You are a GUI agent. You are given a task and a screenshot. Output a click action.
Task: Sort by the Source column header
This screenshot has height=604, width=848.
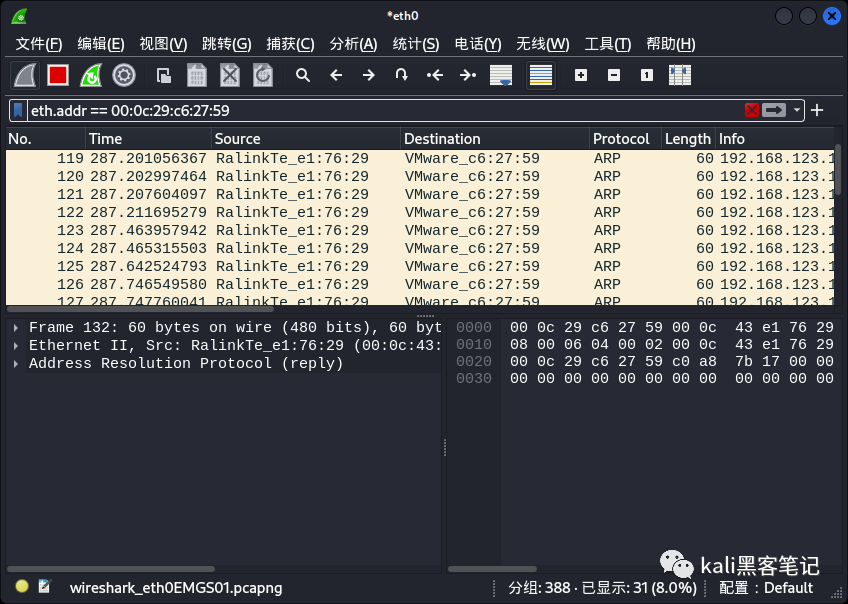point(306,139)
